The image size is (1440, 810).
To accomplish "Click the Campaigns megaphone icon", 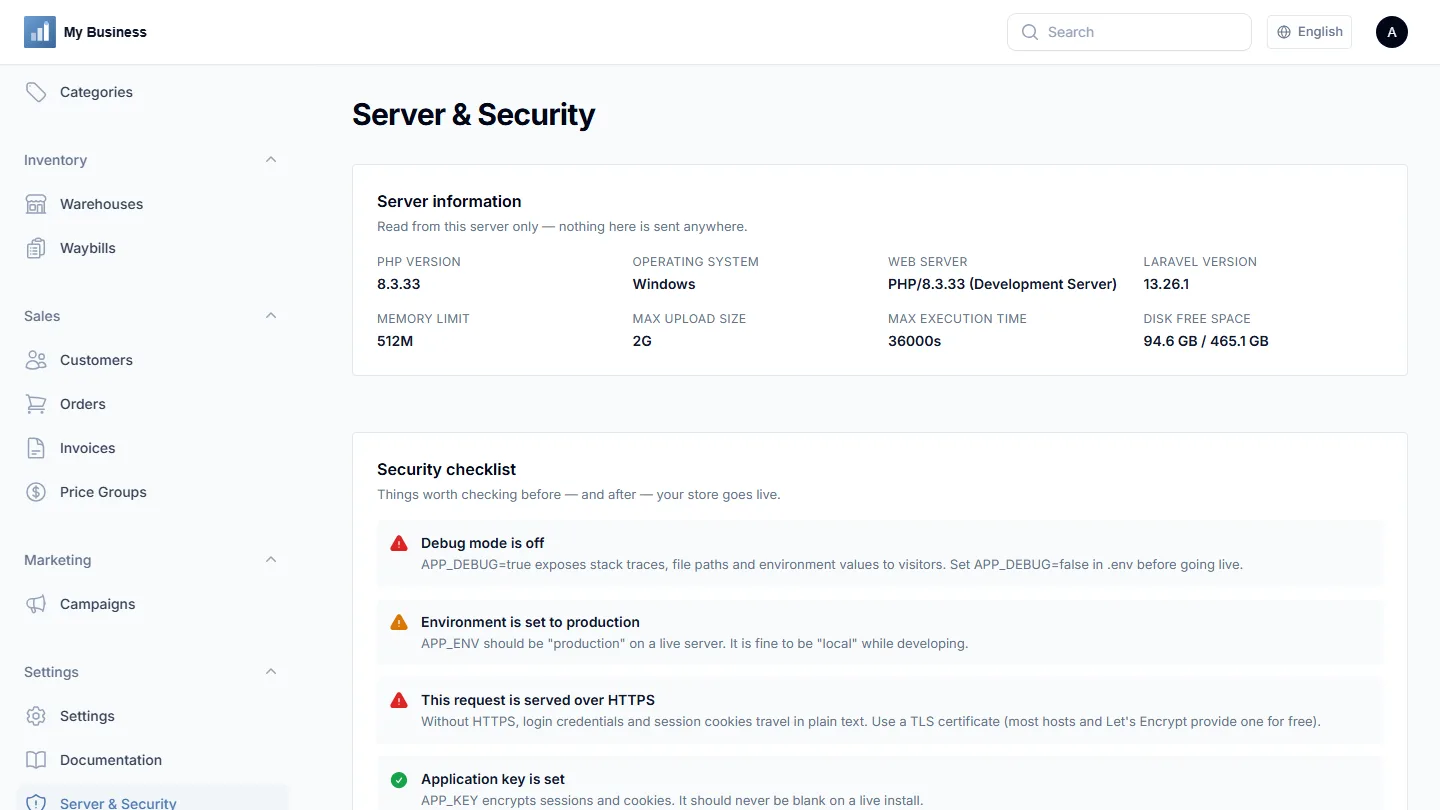I will pyautogui.click(x=36, y=604).
